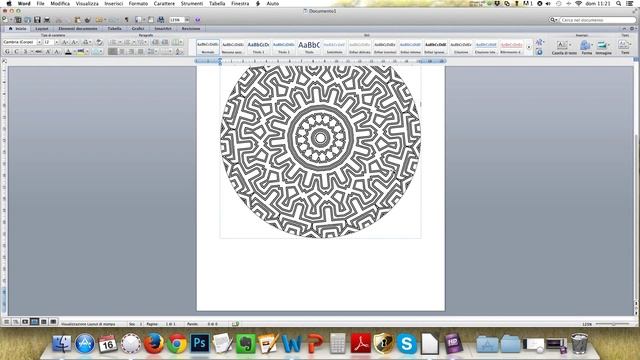Expand the styles gallery arrow

529,47
